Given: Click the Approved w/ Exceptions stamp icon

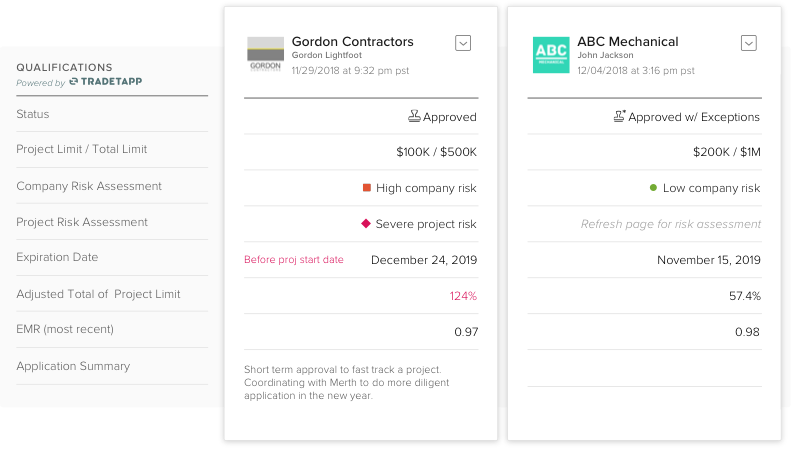Looking at the screenshot, I should (620, 117).
